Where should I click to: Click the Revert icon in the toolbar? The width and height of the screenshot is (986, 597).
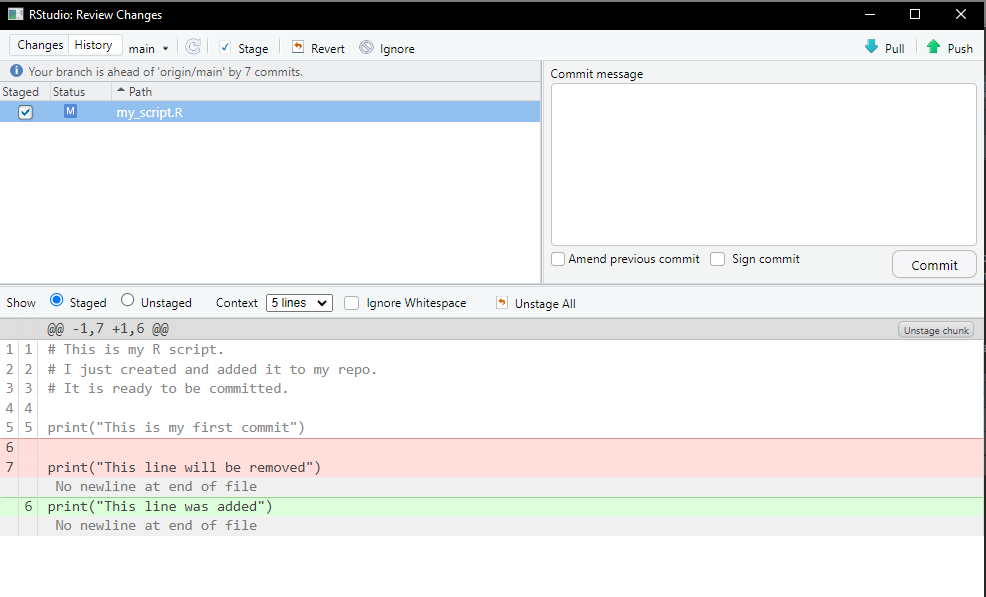click(297, 48)
